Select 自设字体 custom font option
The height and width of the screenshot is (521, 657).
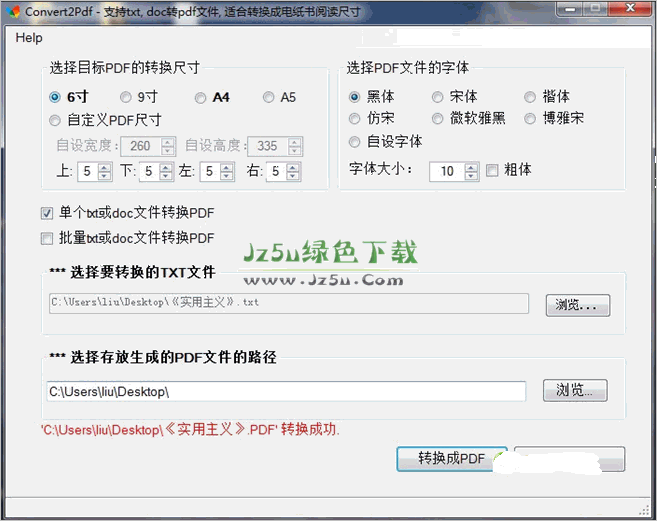(354, 142)
